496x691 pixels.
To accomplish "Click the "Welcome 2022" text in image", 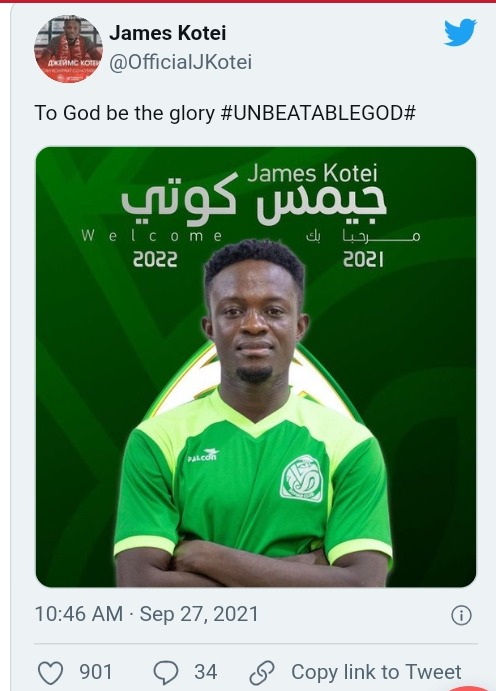I will point(152,248).
